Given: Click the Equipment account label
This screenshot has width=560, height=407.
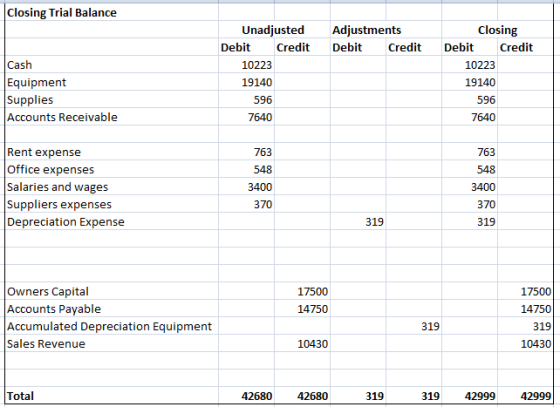Looking at the screenshot, I should coord(36,82).
